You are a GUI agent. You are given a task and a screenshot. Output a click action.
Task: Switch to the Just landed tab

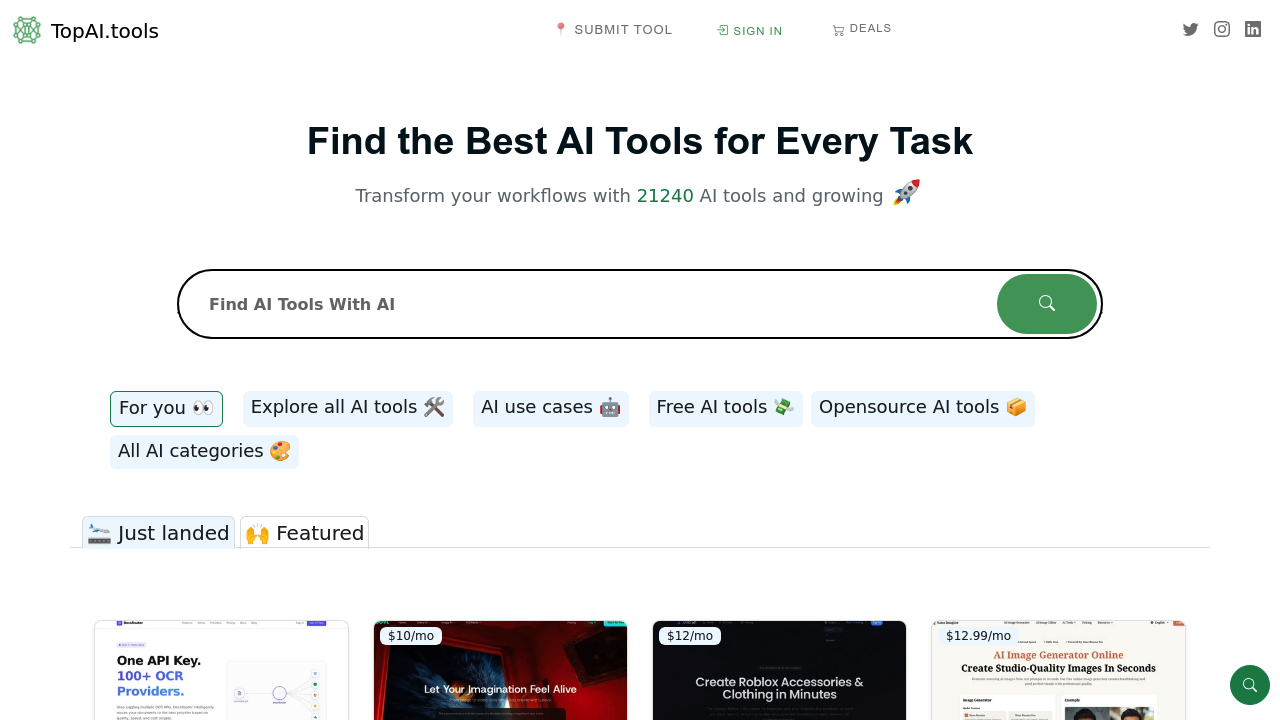point(157,532)
